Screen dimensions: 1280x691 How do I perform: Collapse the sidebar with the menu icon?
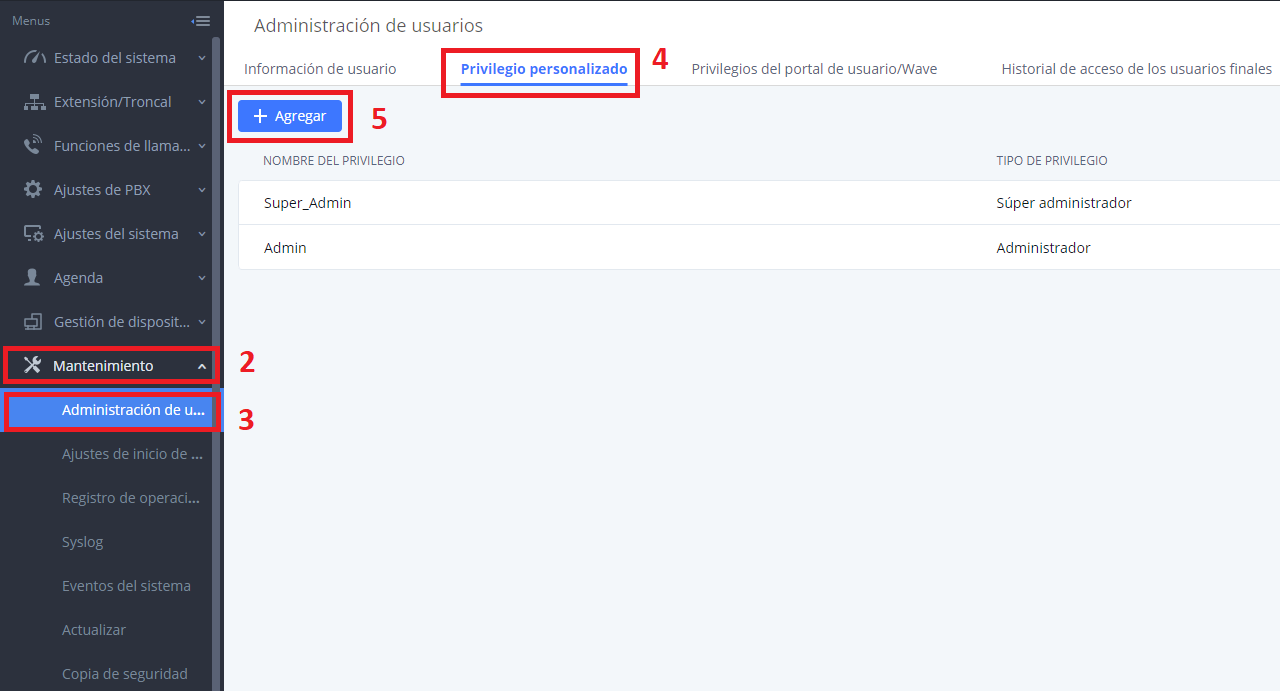pyautogui.click(x=201, y=19)
